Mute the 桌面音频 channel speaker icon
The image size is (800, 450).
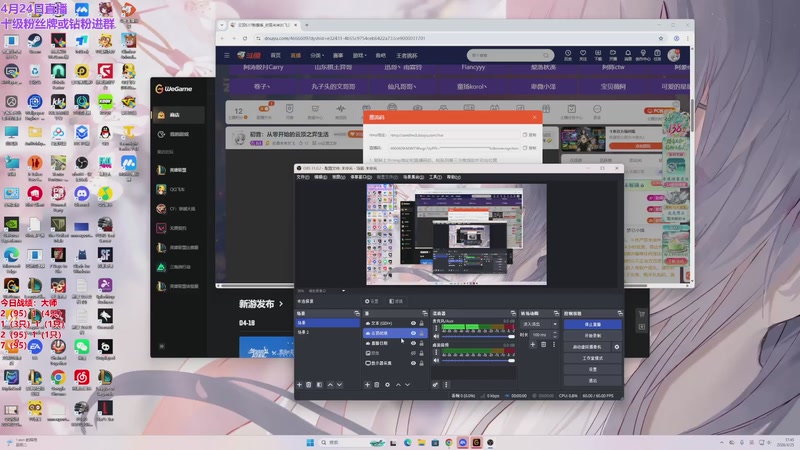436,360
